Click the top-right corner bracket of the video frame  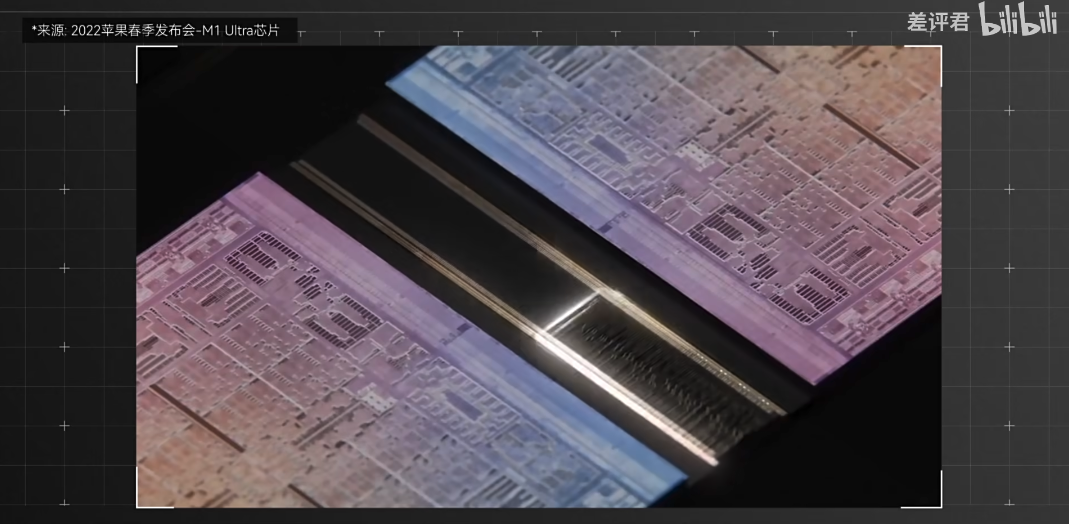(x=923, y=65)
